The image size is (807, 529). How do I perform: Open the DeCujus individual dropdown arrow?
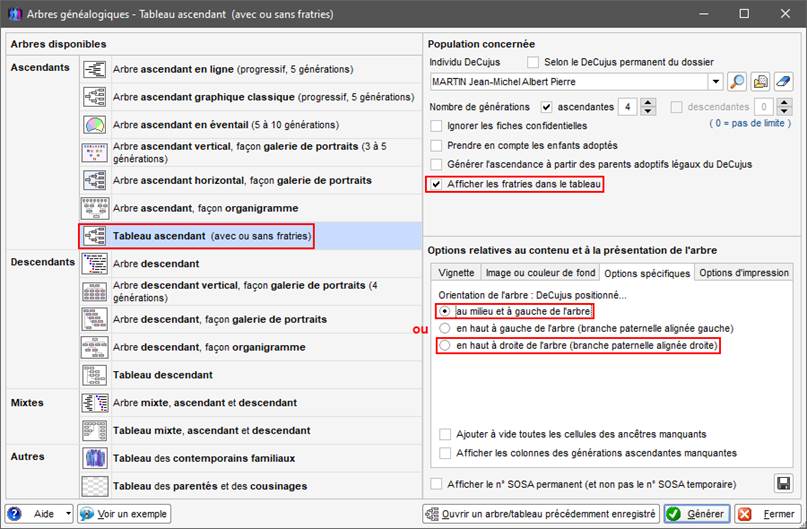716,82
